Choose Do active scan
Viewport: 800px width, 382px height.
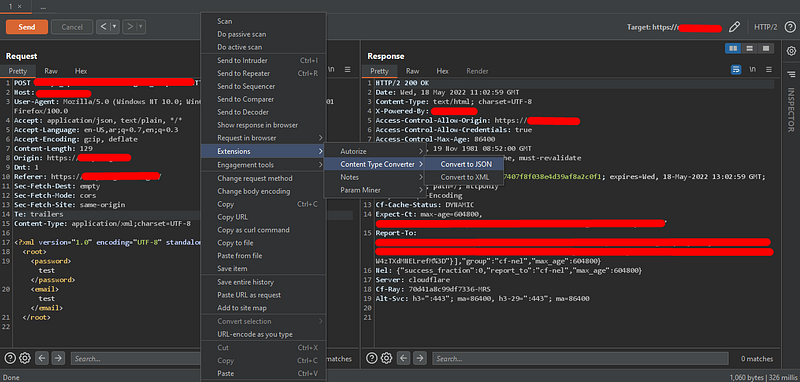263,47
